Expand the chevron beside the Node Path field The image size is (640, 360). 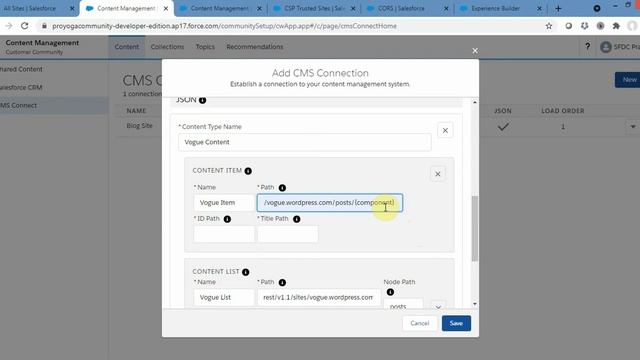tap(438, 305)
